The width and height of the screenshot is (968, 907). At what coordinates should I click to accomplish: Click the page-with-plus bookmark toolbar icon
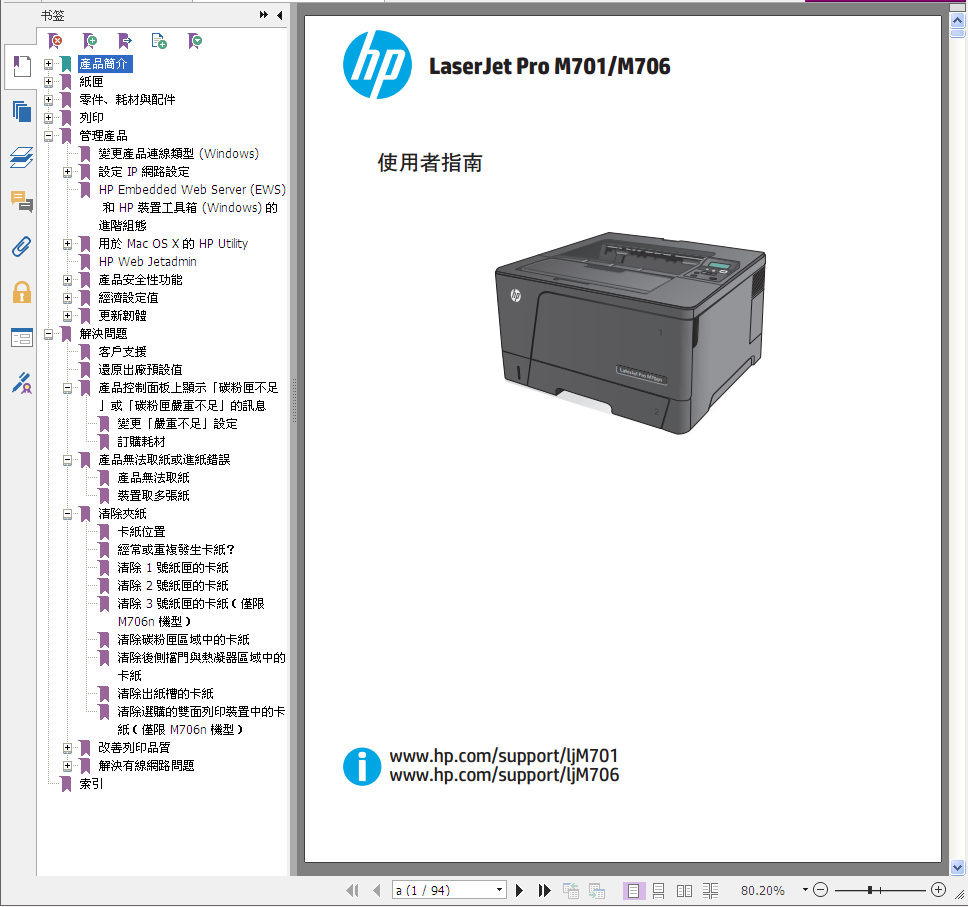pyautogui.click(x=159, y=41)
